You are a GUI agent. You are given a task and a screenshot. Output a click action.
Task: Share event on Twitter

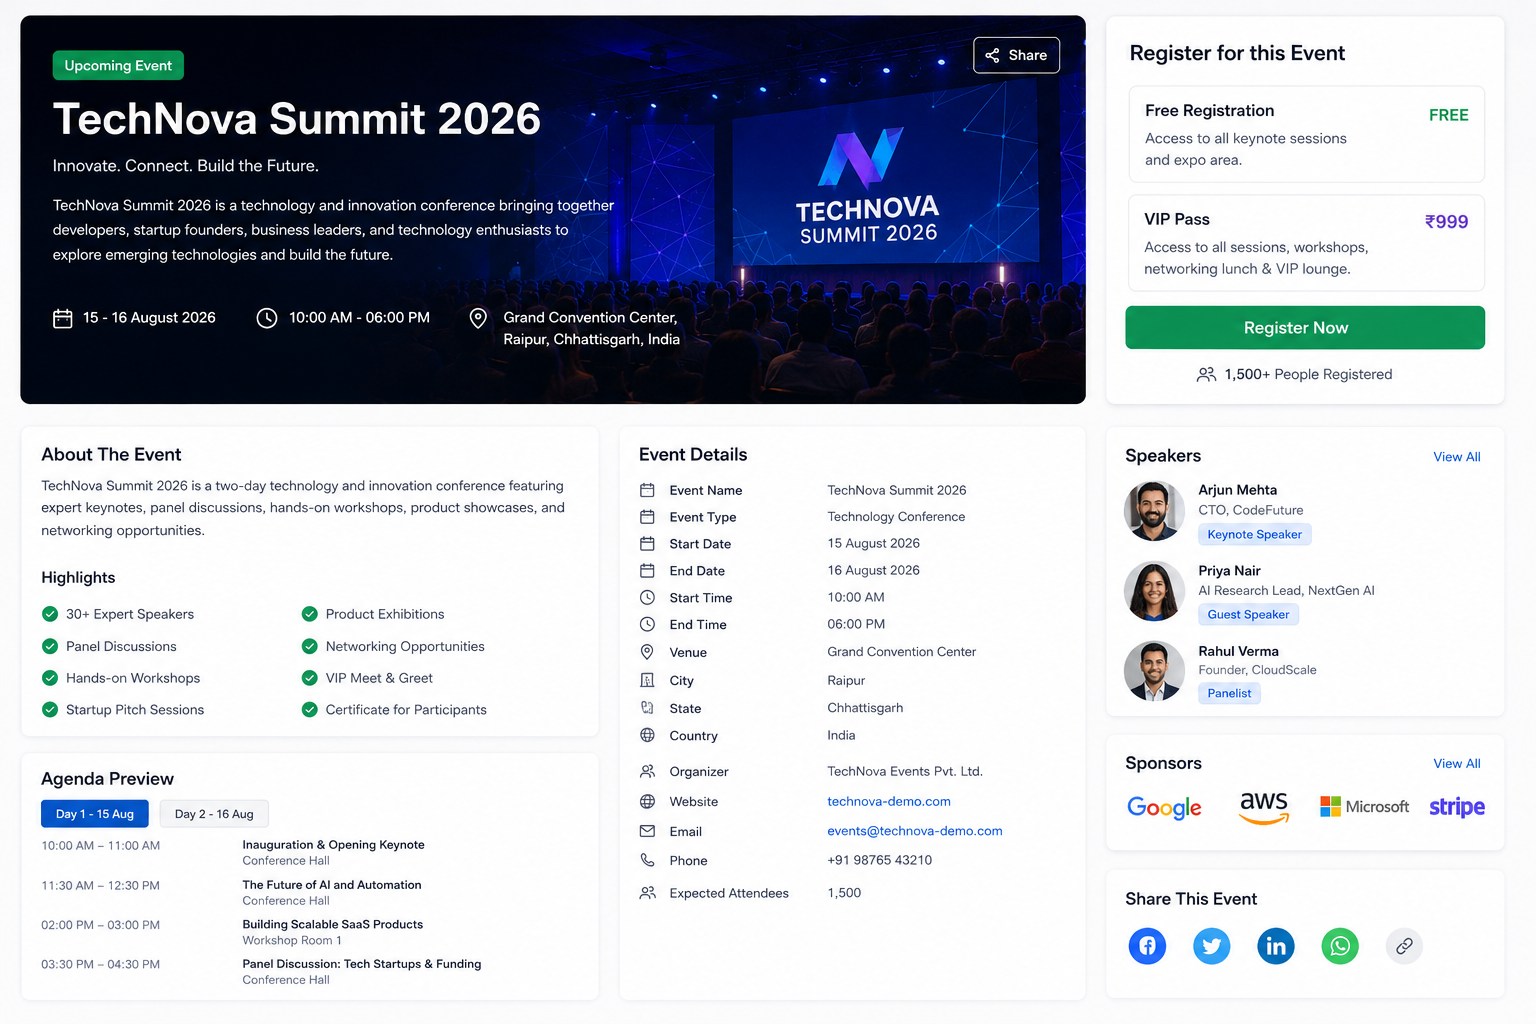tap(1211, 946)
